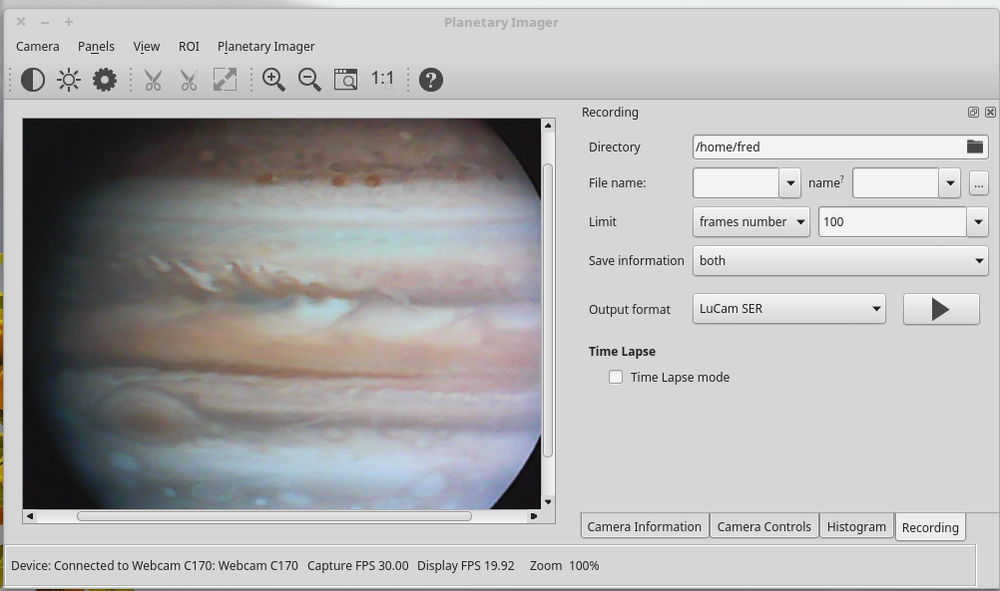Open the brightness control tool
Screen dimensions: 1000x591
tap(68, 79)
